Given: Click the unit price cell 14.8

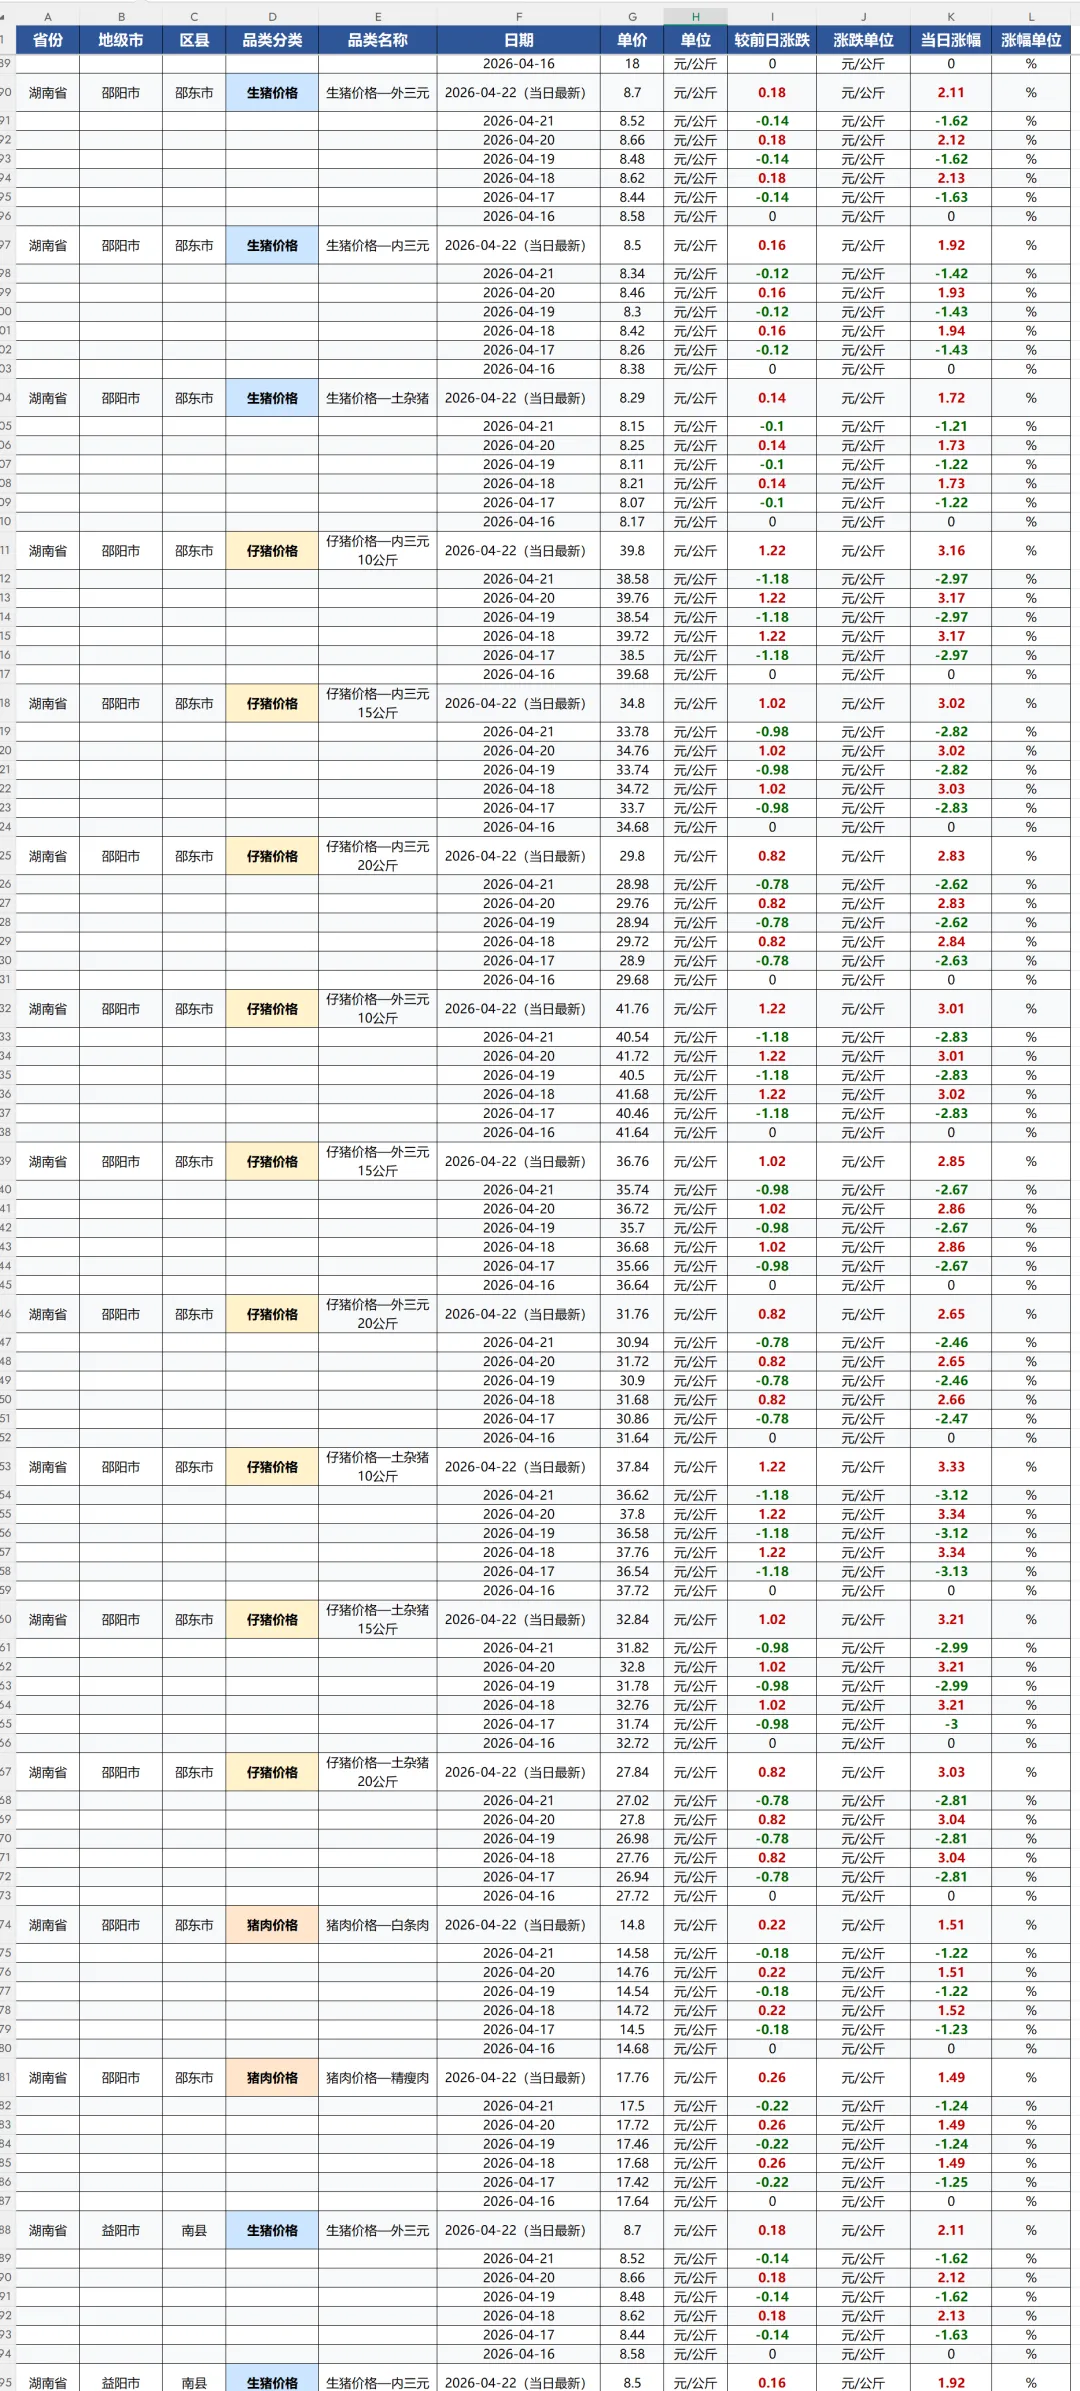Looking at the screenshot, I should pos(632,1925).
